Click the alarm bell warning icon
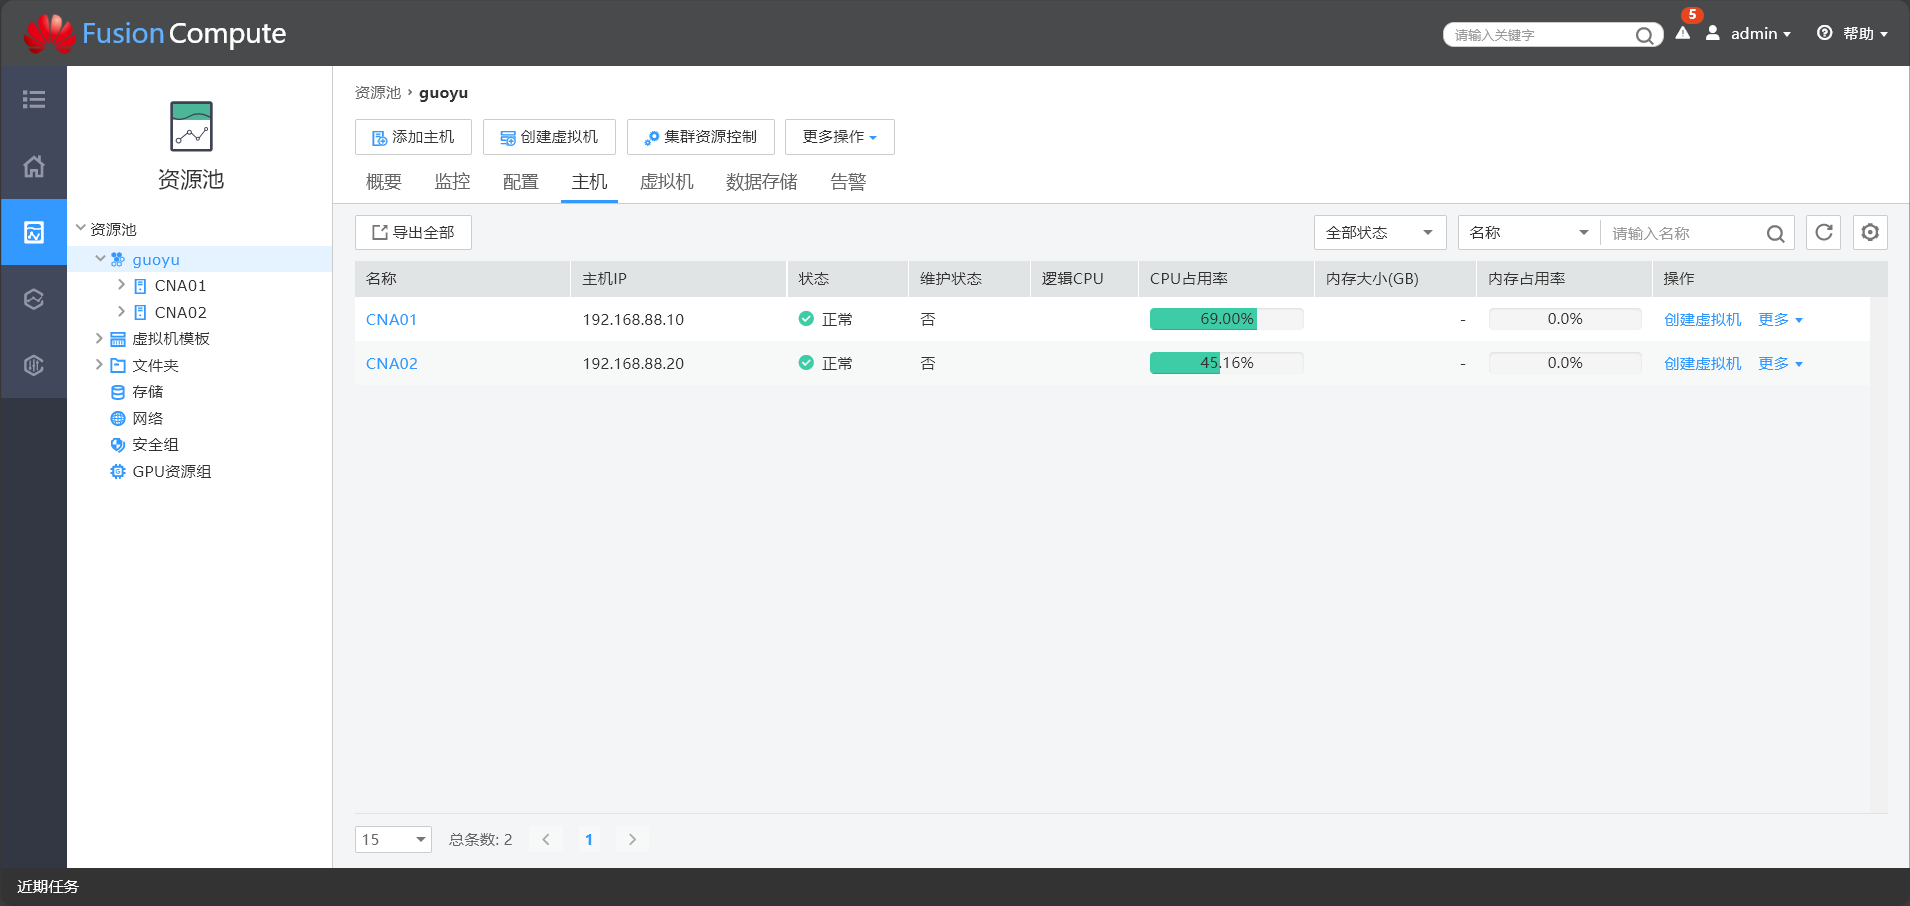Image resolution: width=1910 pixels, height=906 pixels. pyautogui.click(x=1683, y=33)
